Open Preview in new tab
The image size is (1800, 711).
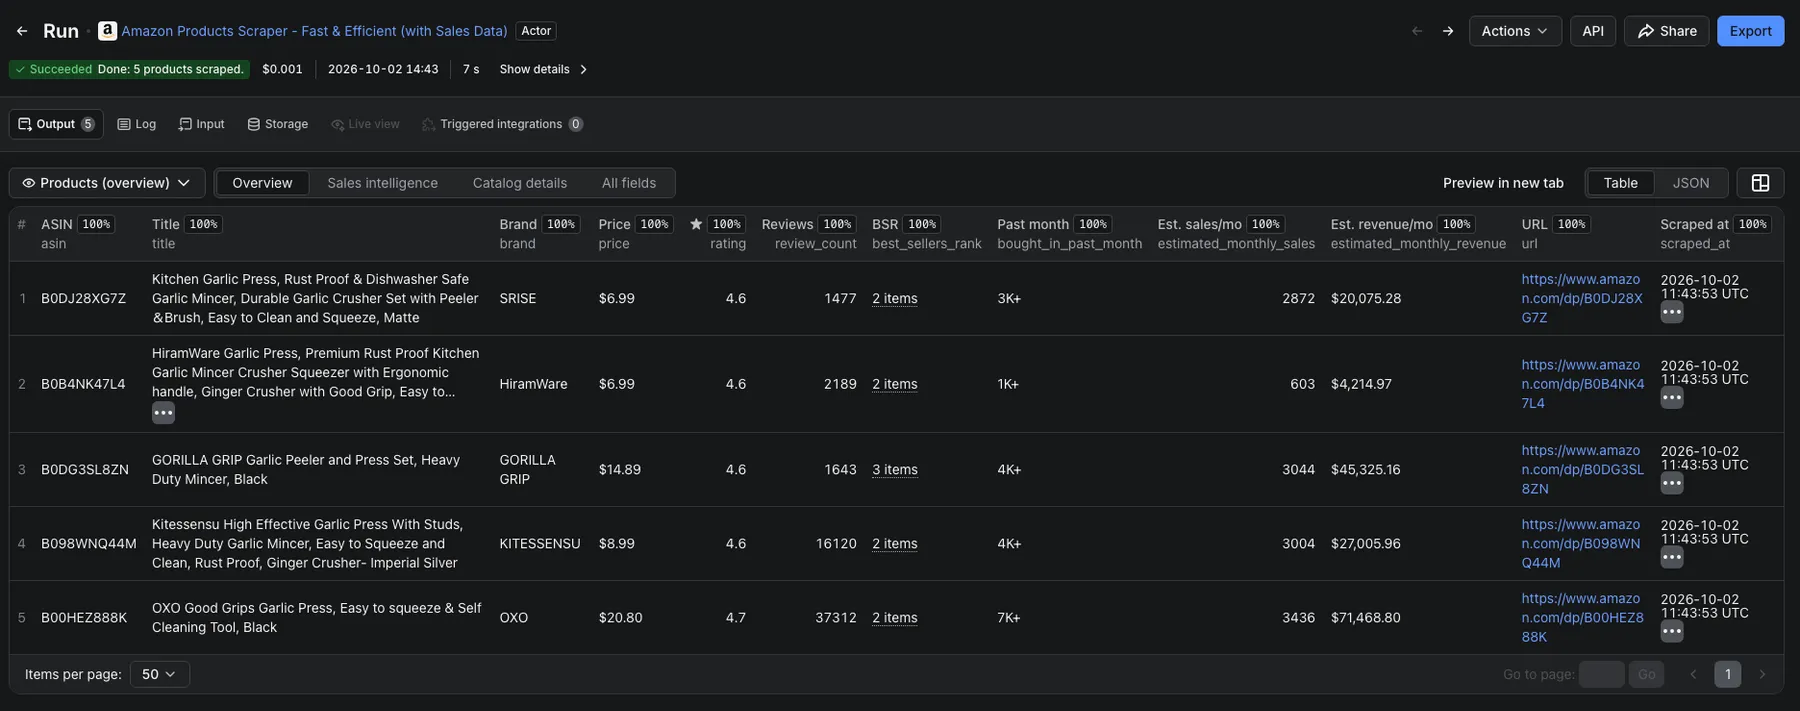pyautogui.click(x=1503, y=183)
